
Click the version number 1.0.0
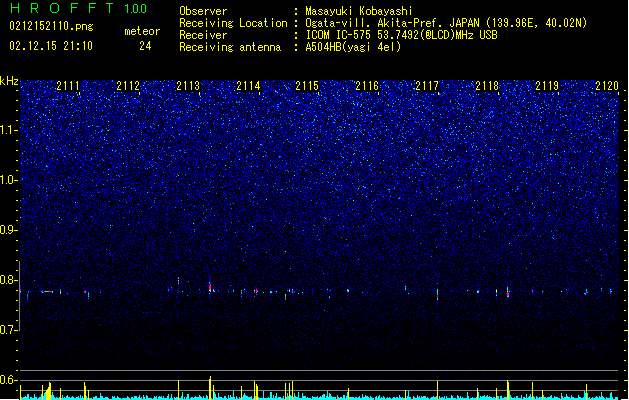(136, 9)
